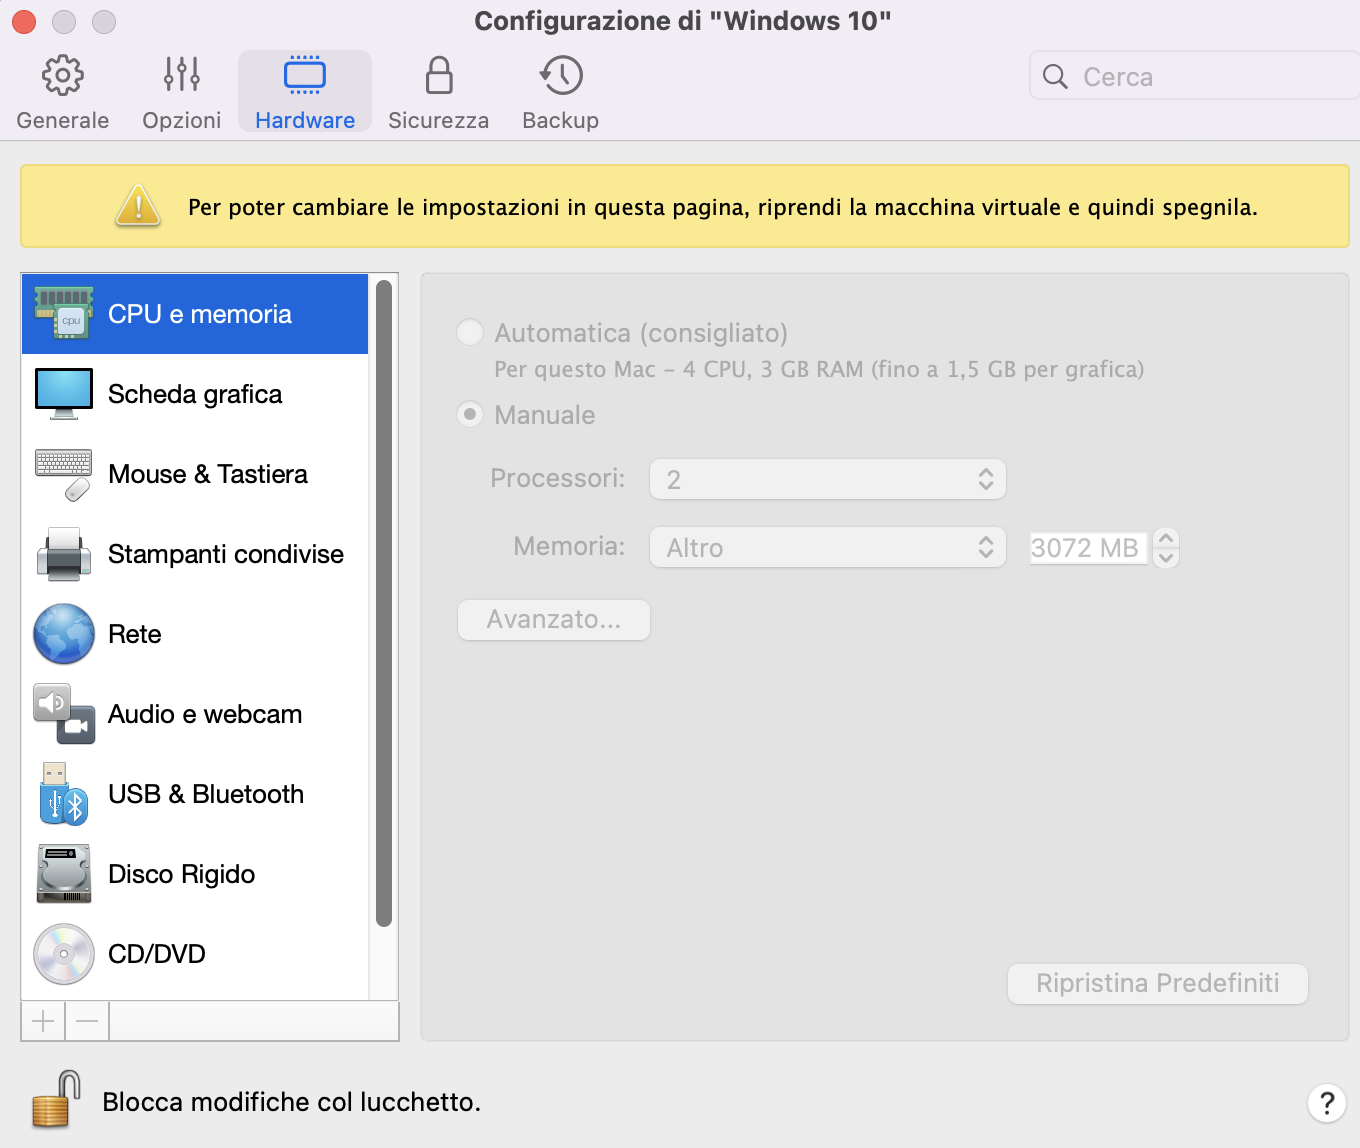The height and width of the screenshot is (1148, 1360).
Task: Click the Audio e webcam icon
Action: pos(64,714)
